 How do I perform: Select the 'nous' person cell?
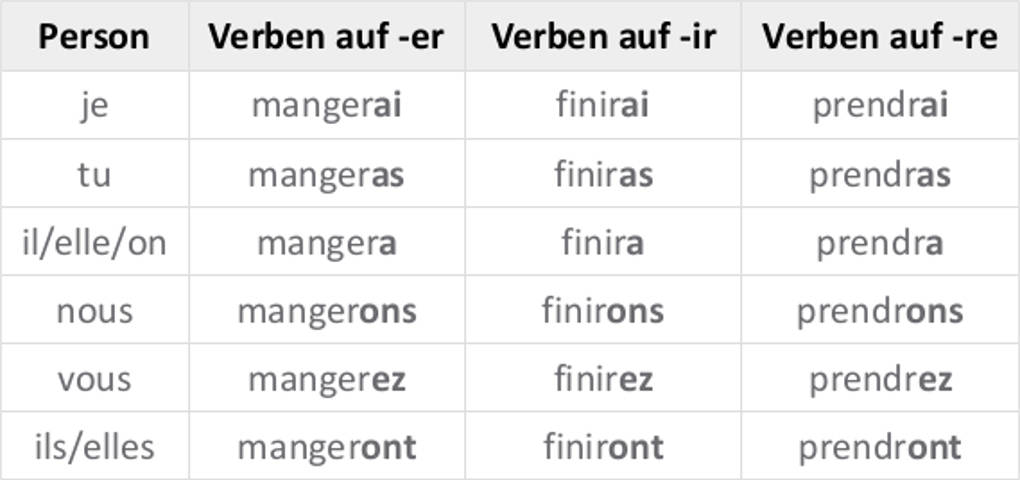(x=94, y=311)
